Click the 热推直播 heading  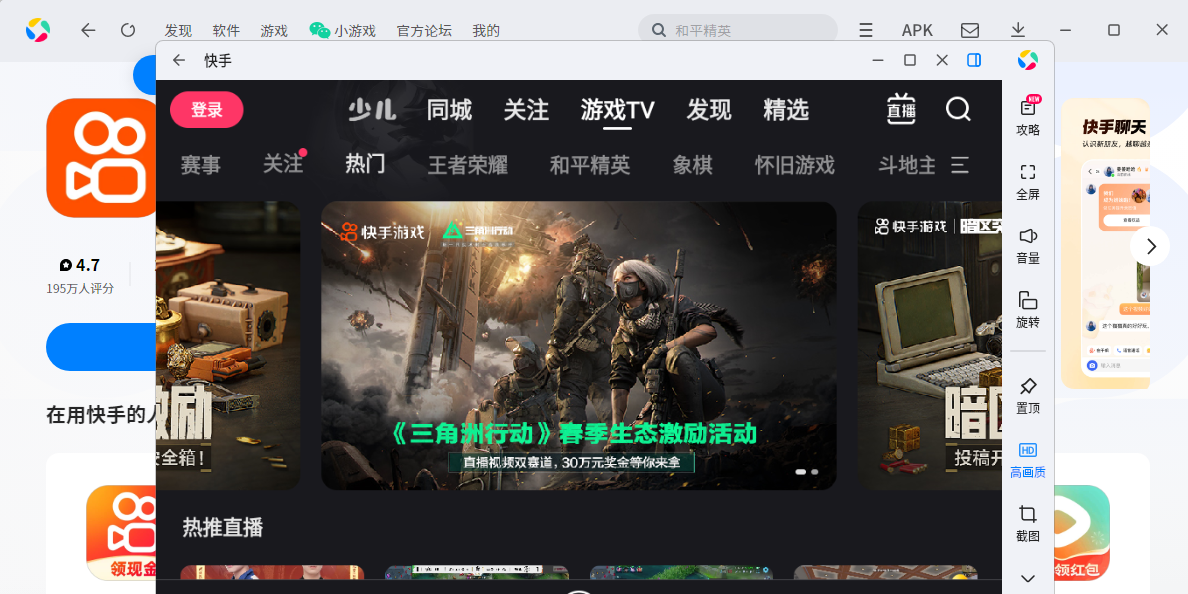click(x=223, y=527)
